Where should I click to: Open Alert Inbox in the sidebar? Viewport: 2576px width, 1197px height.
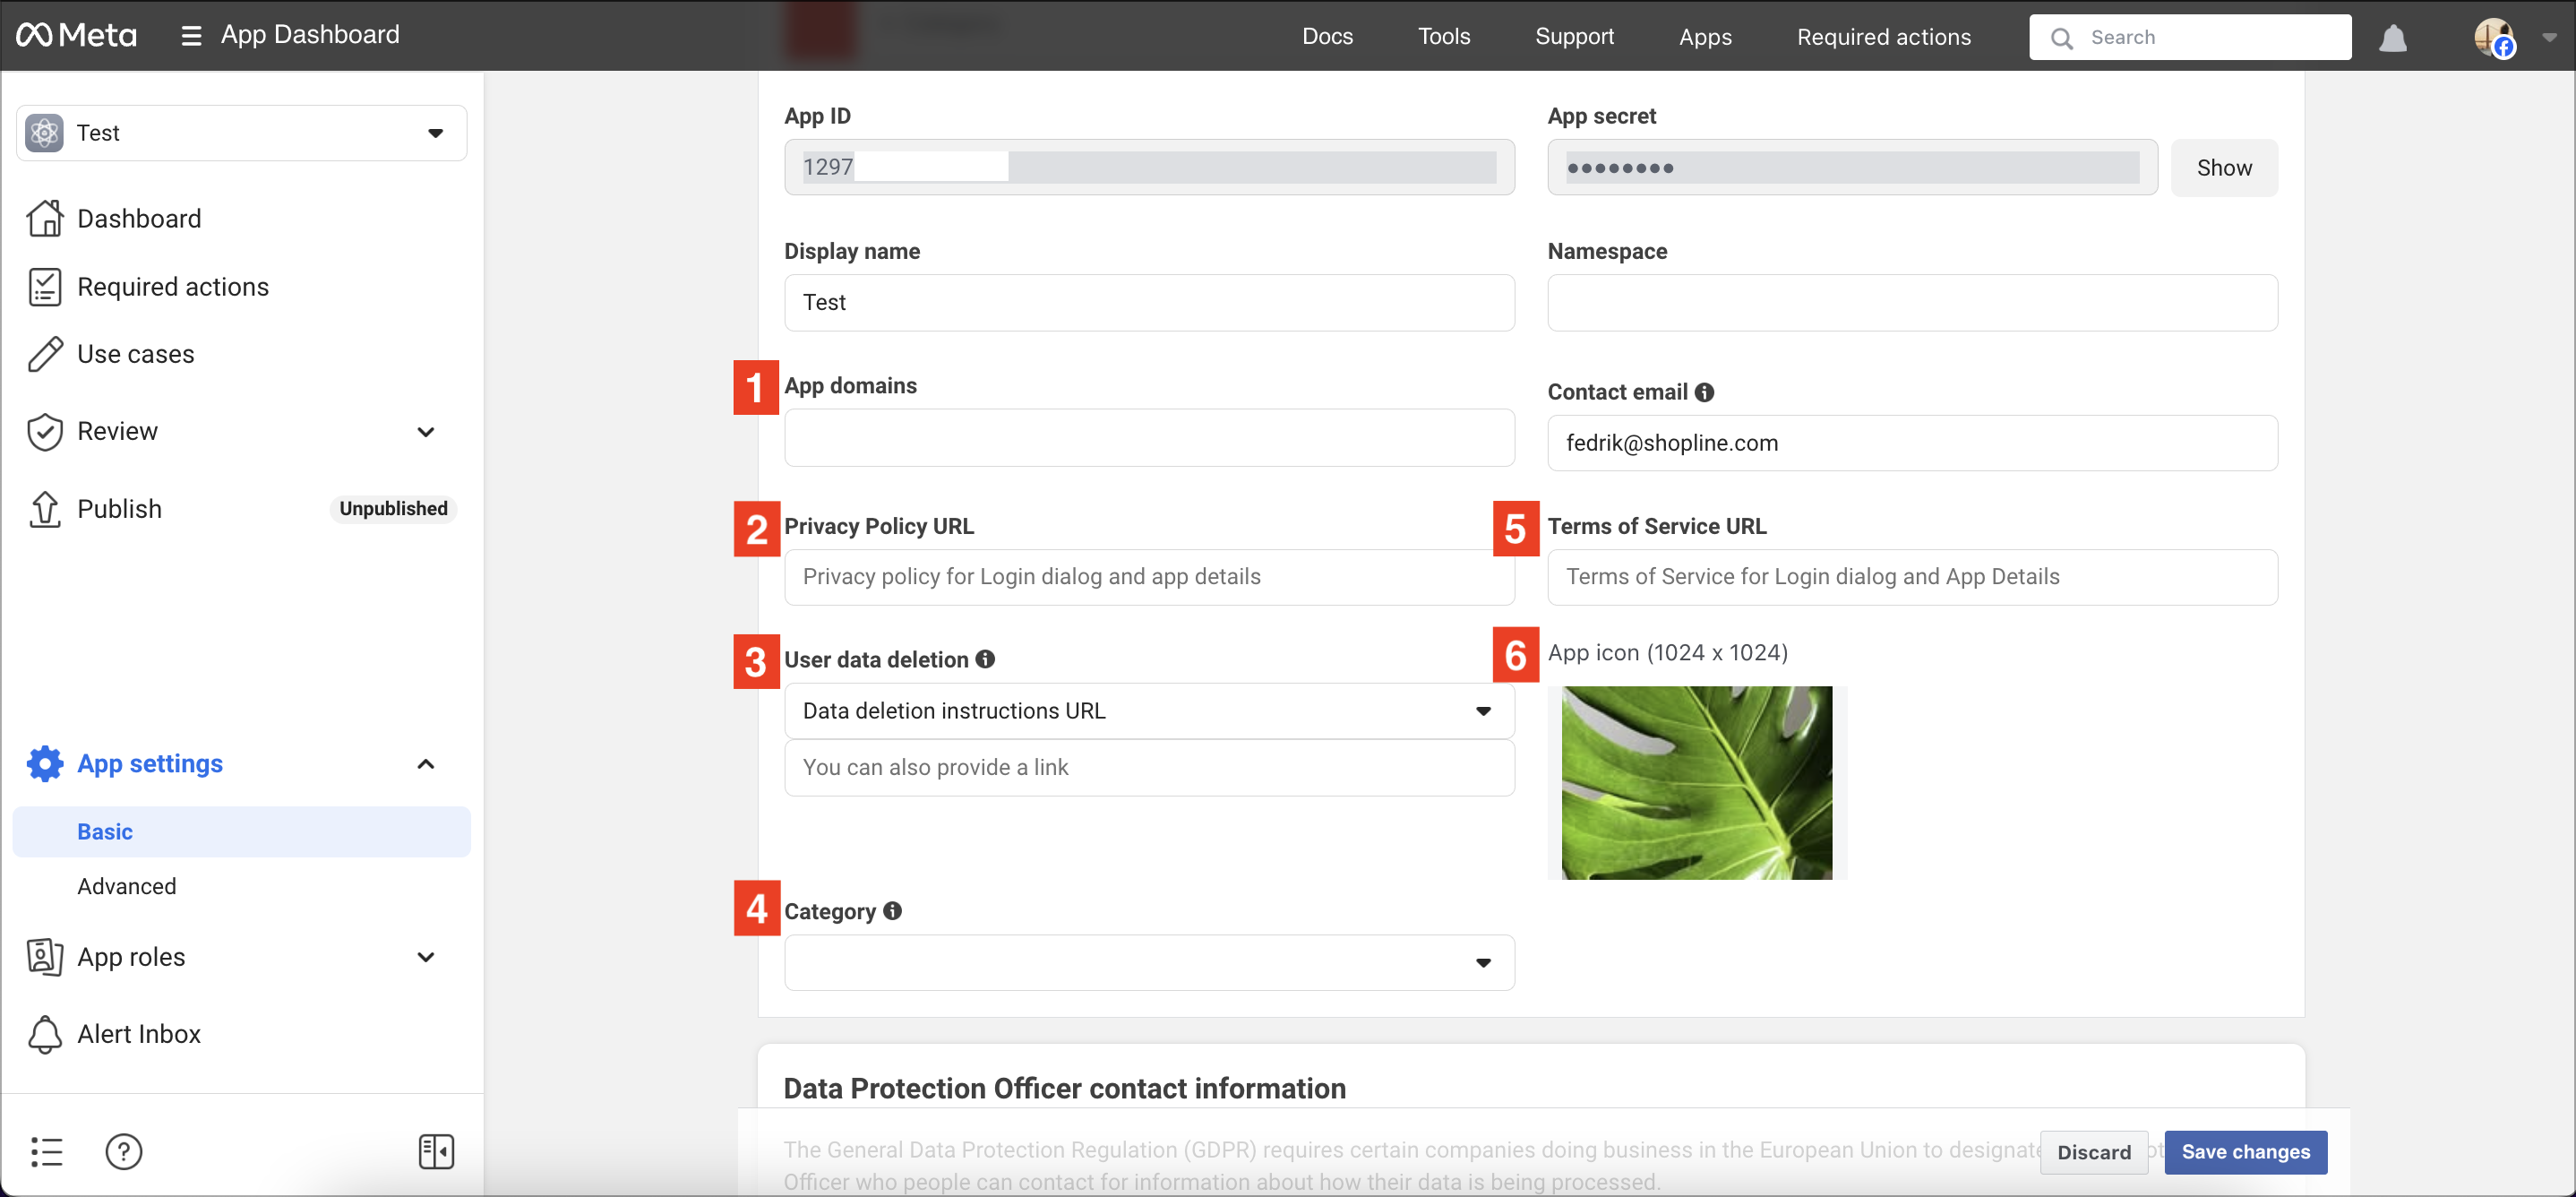pos(139,1034)
